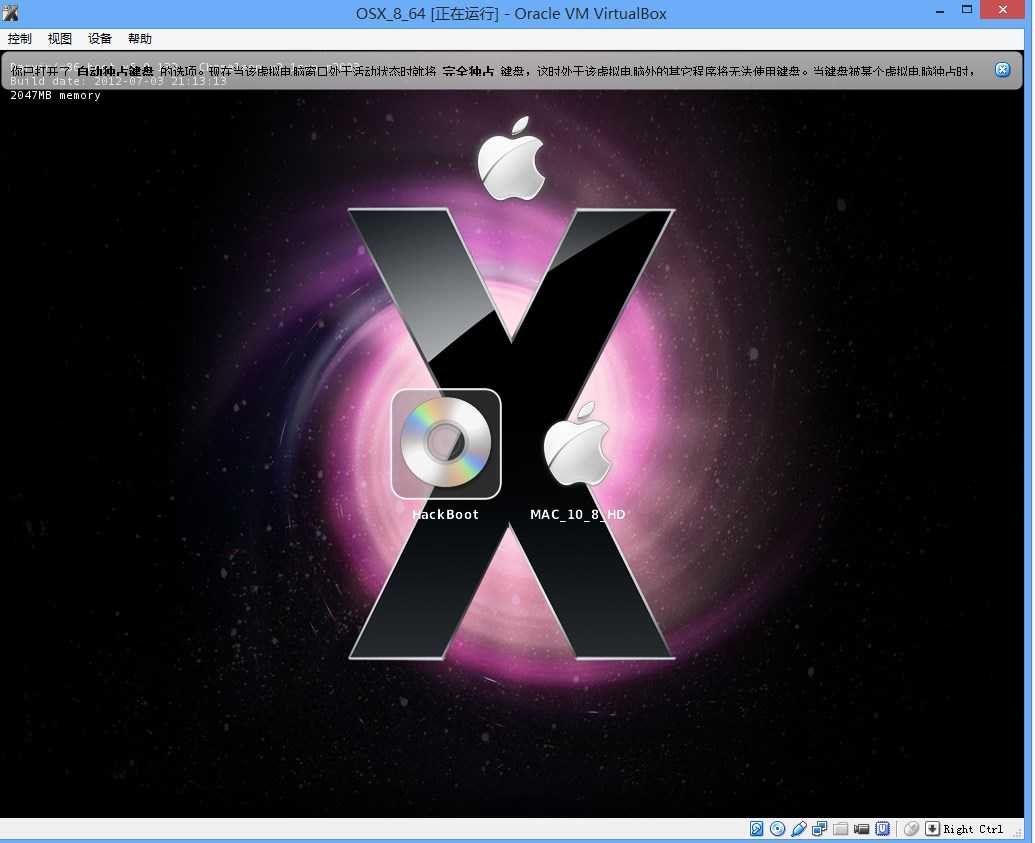Close the VirtualBox VM window
Screen dimensions: 1035x843
(x=1003, y=9)
